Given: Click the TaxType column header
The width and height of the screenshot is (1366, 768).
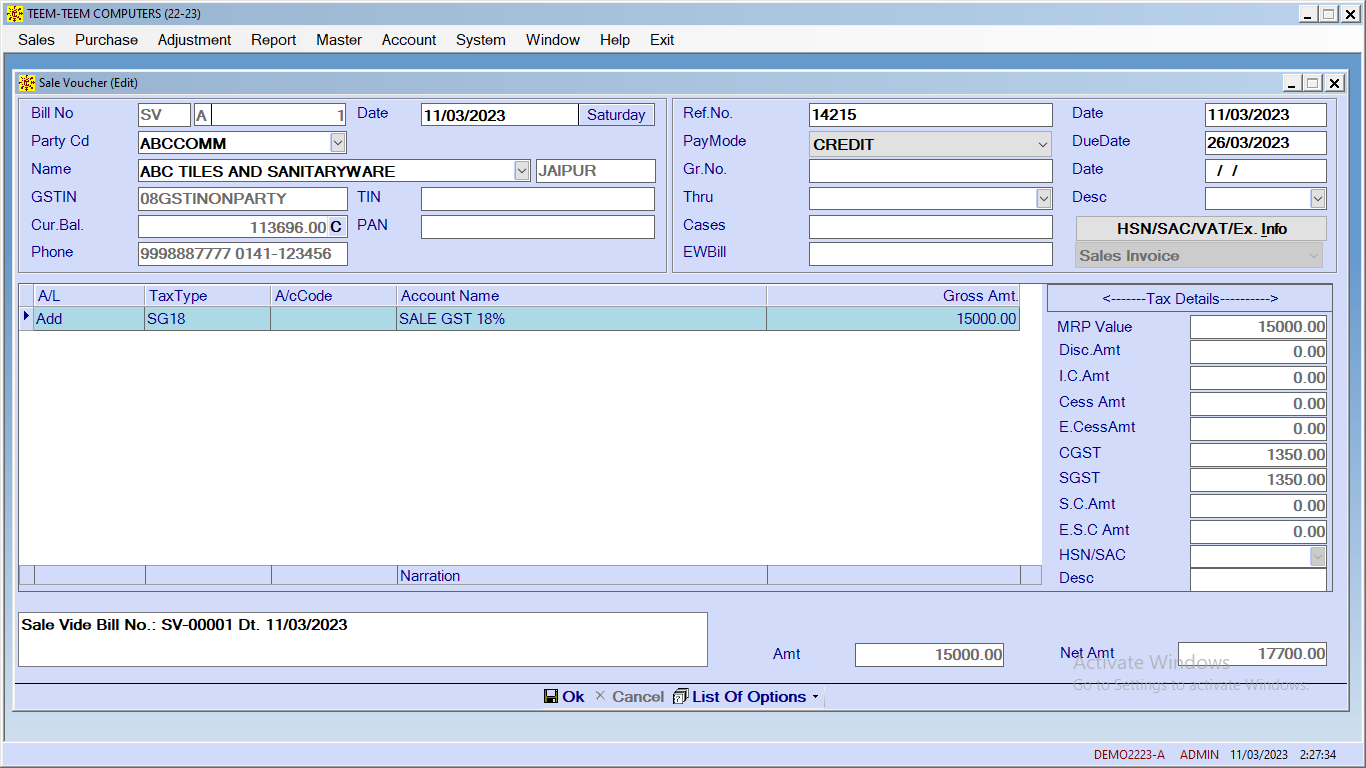Looking at the screenshot, I should pos(208,296).
